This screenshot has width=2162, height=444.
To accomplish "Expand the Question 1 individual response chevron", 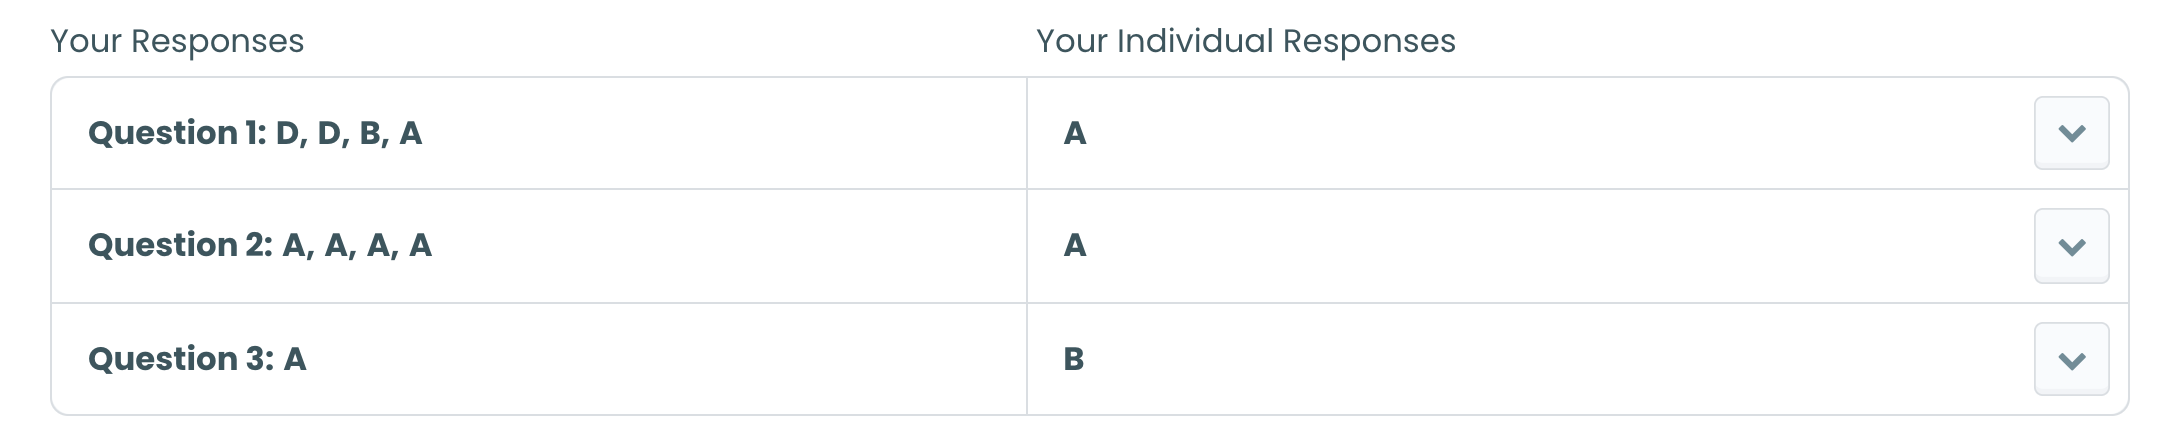I will (2071, 133).
